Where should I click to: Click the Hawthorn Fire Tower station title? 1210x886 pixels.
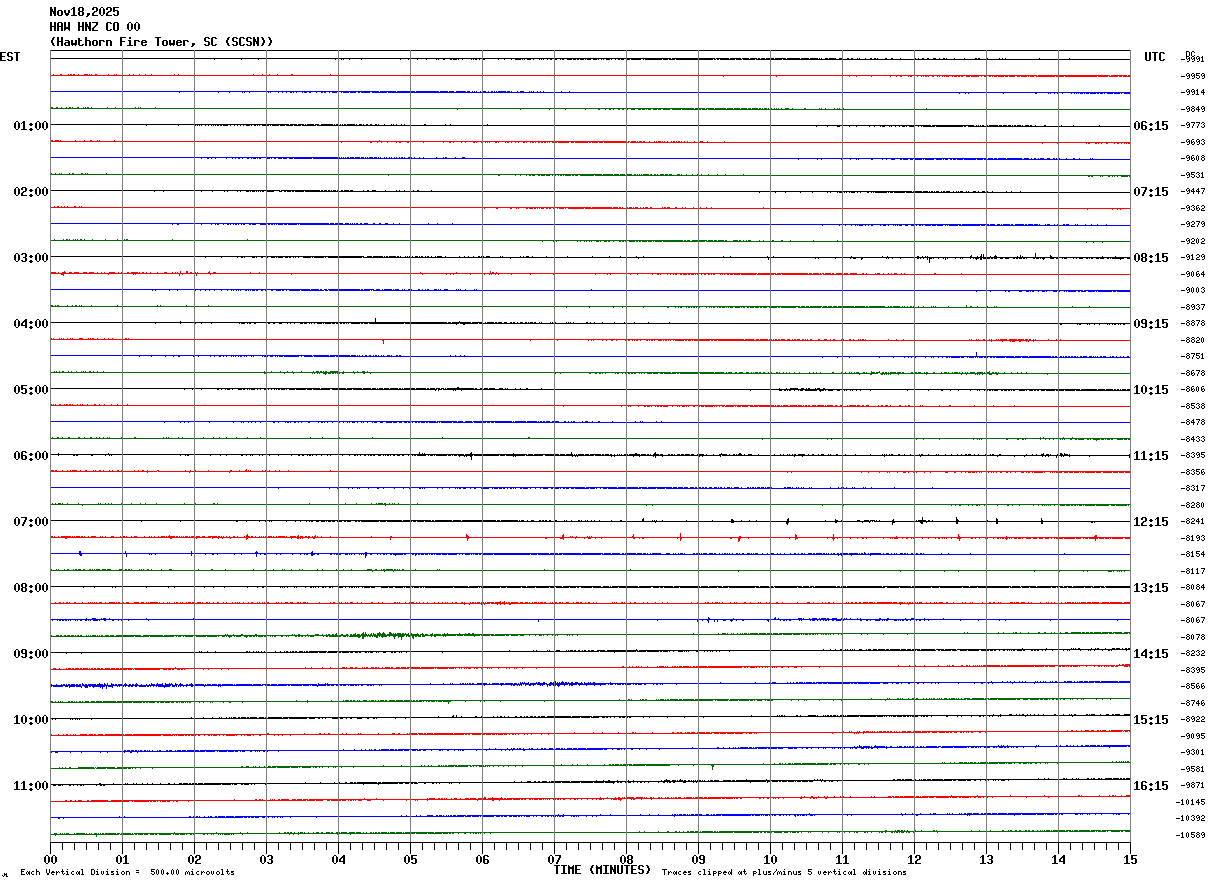161,42
